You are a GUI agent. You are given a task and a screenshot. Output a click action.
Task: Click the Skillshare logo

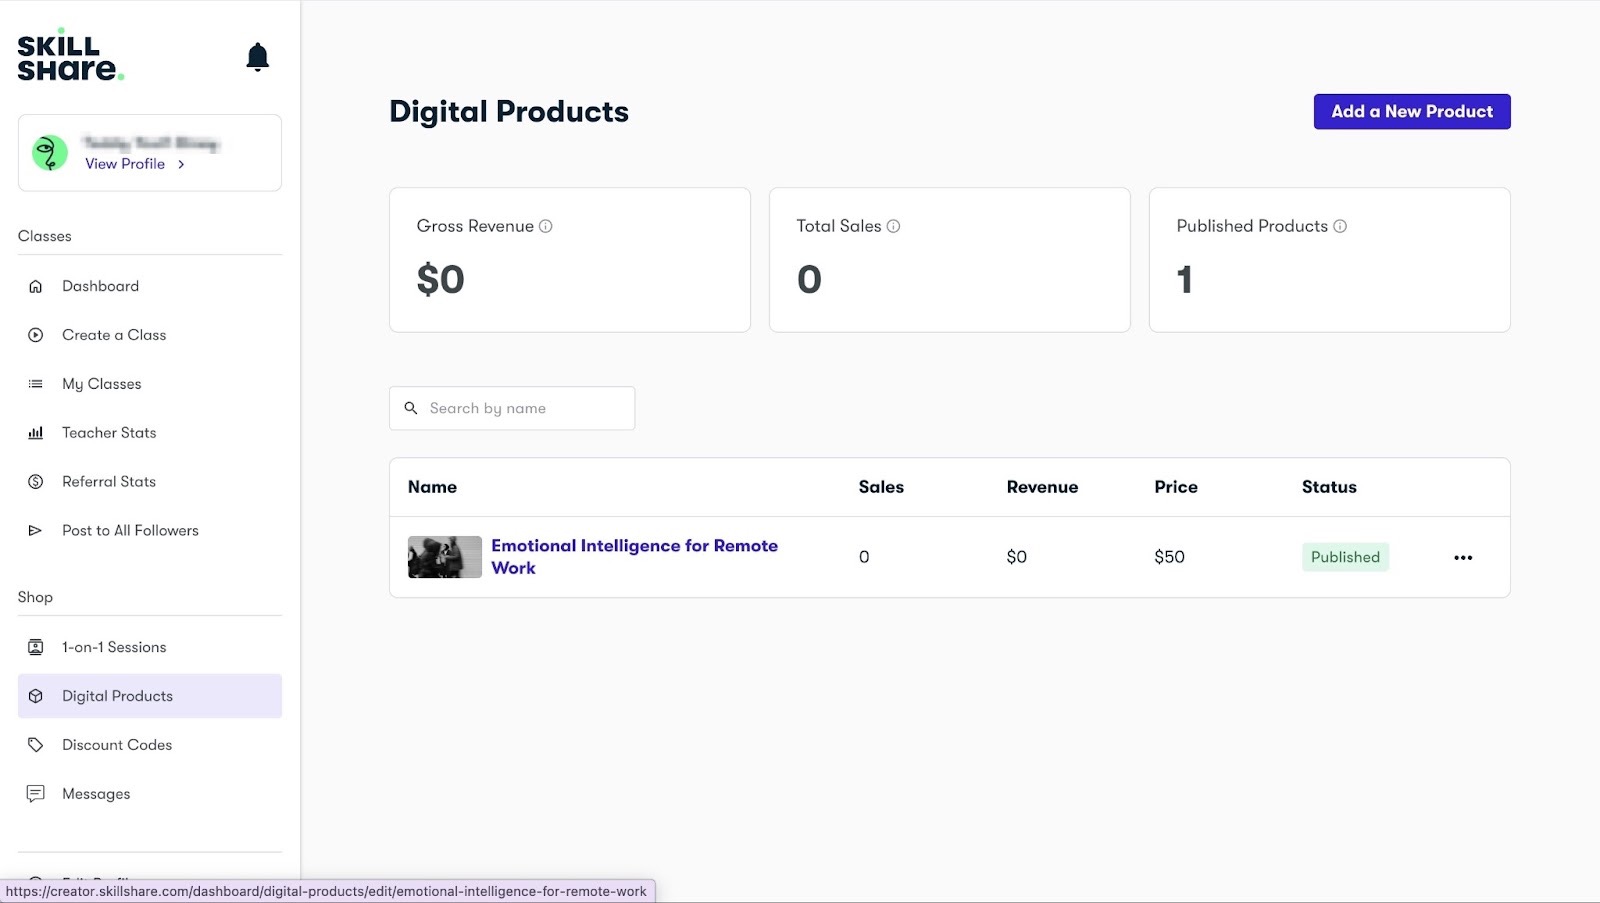70,57
